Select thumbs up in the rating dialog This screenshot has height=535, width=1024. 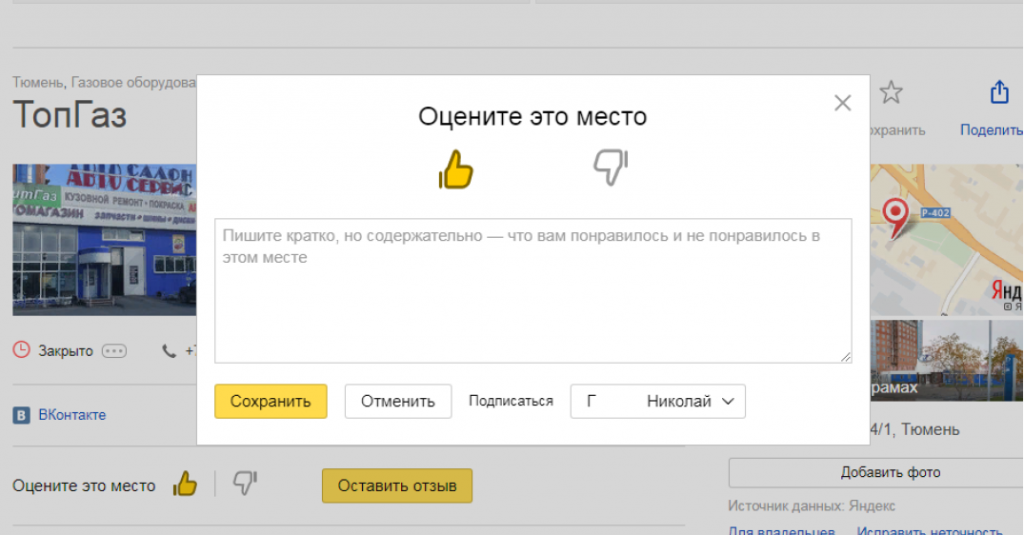456,169
